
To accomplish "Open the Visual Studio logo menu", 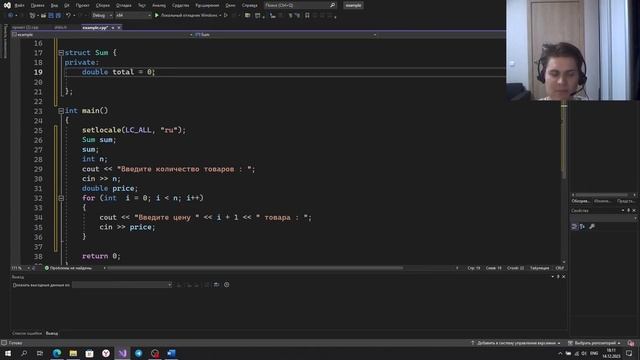I will [x=7, y=5].
